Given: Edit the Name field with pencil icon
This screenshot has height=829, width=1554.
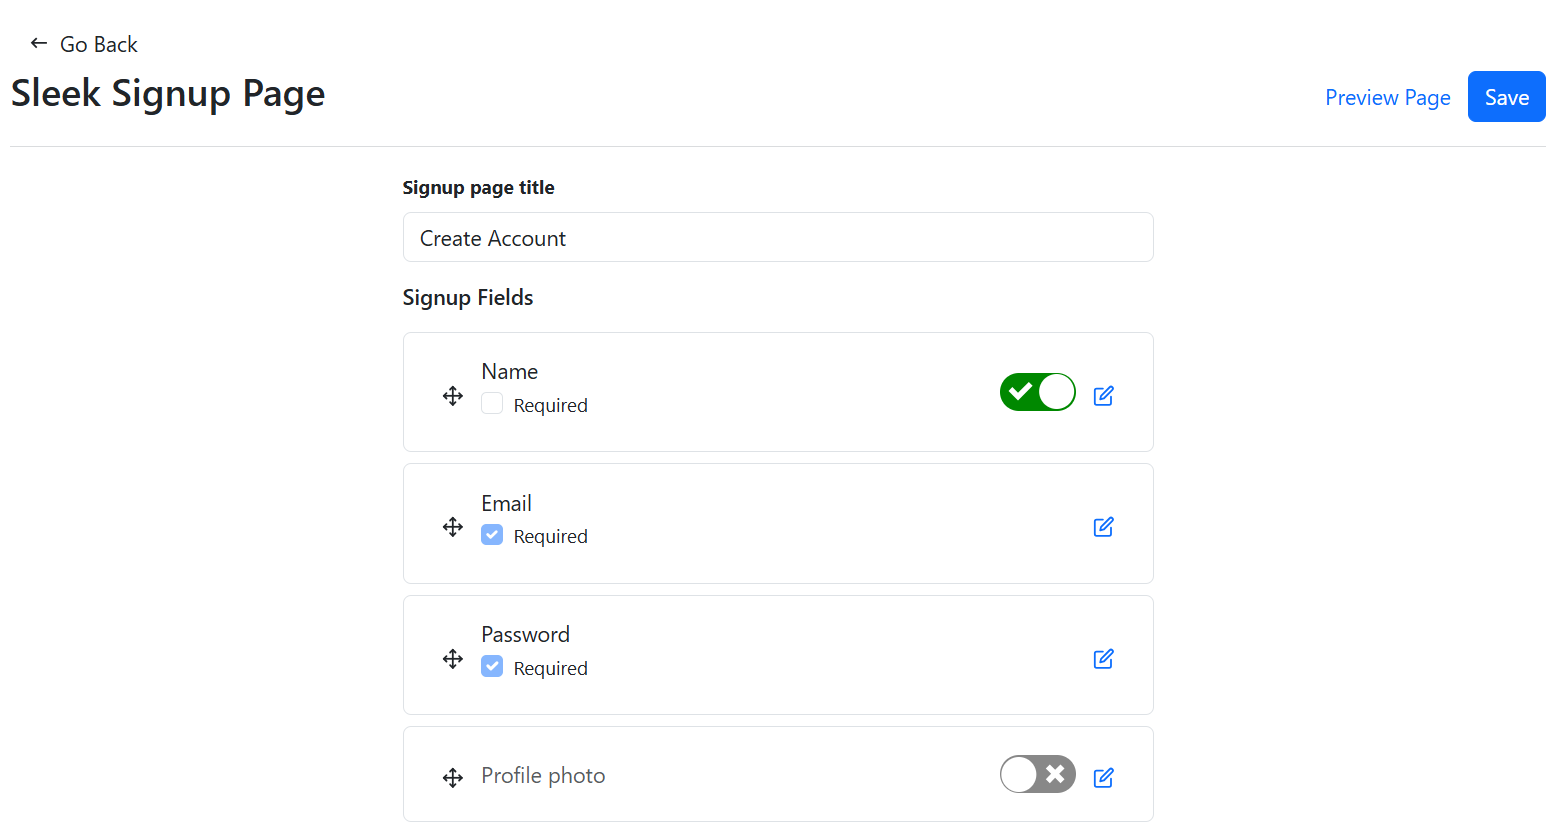Looking at the screenshot, I should tap(1103, 396).
